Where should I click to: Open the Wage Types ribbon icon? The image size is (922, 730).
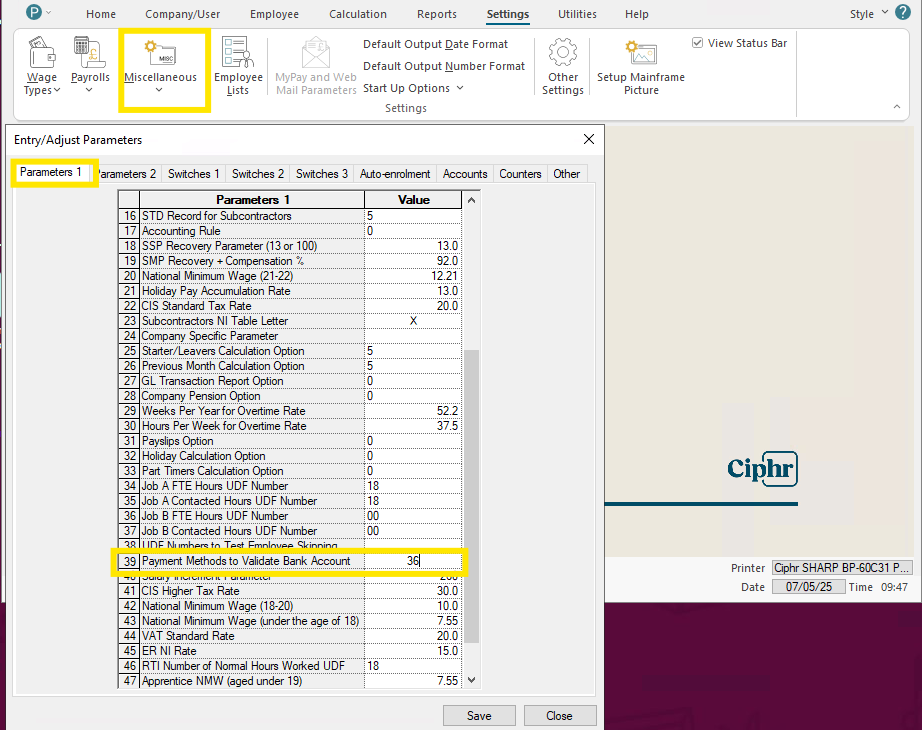tap(42, 52)
